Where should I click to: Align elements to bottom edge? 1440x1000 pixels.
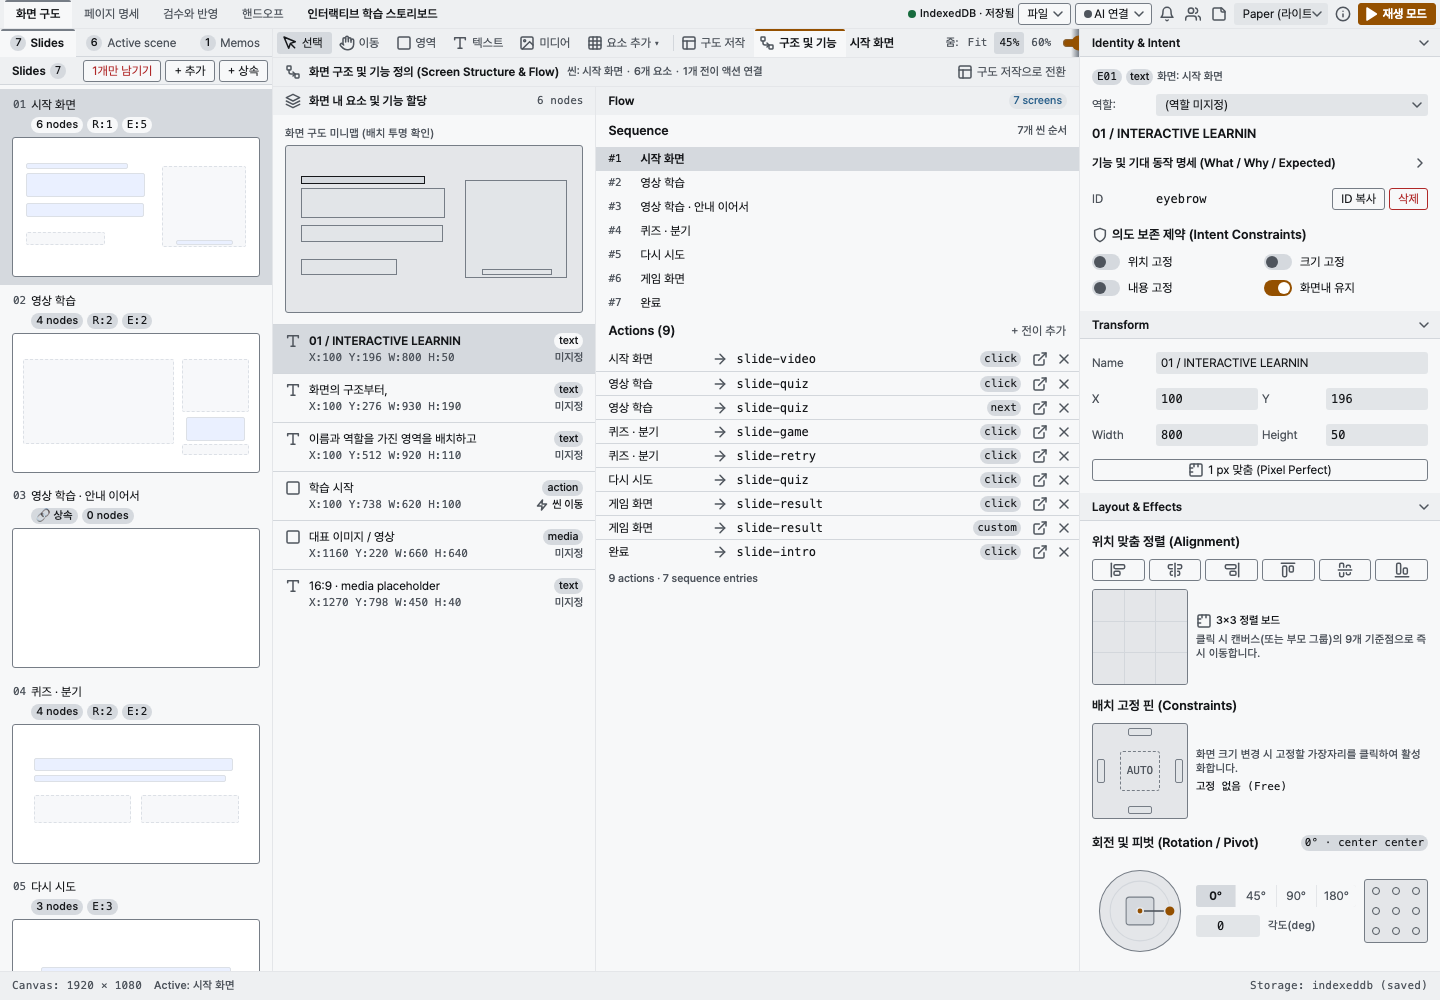tap(1402, 570)
